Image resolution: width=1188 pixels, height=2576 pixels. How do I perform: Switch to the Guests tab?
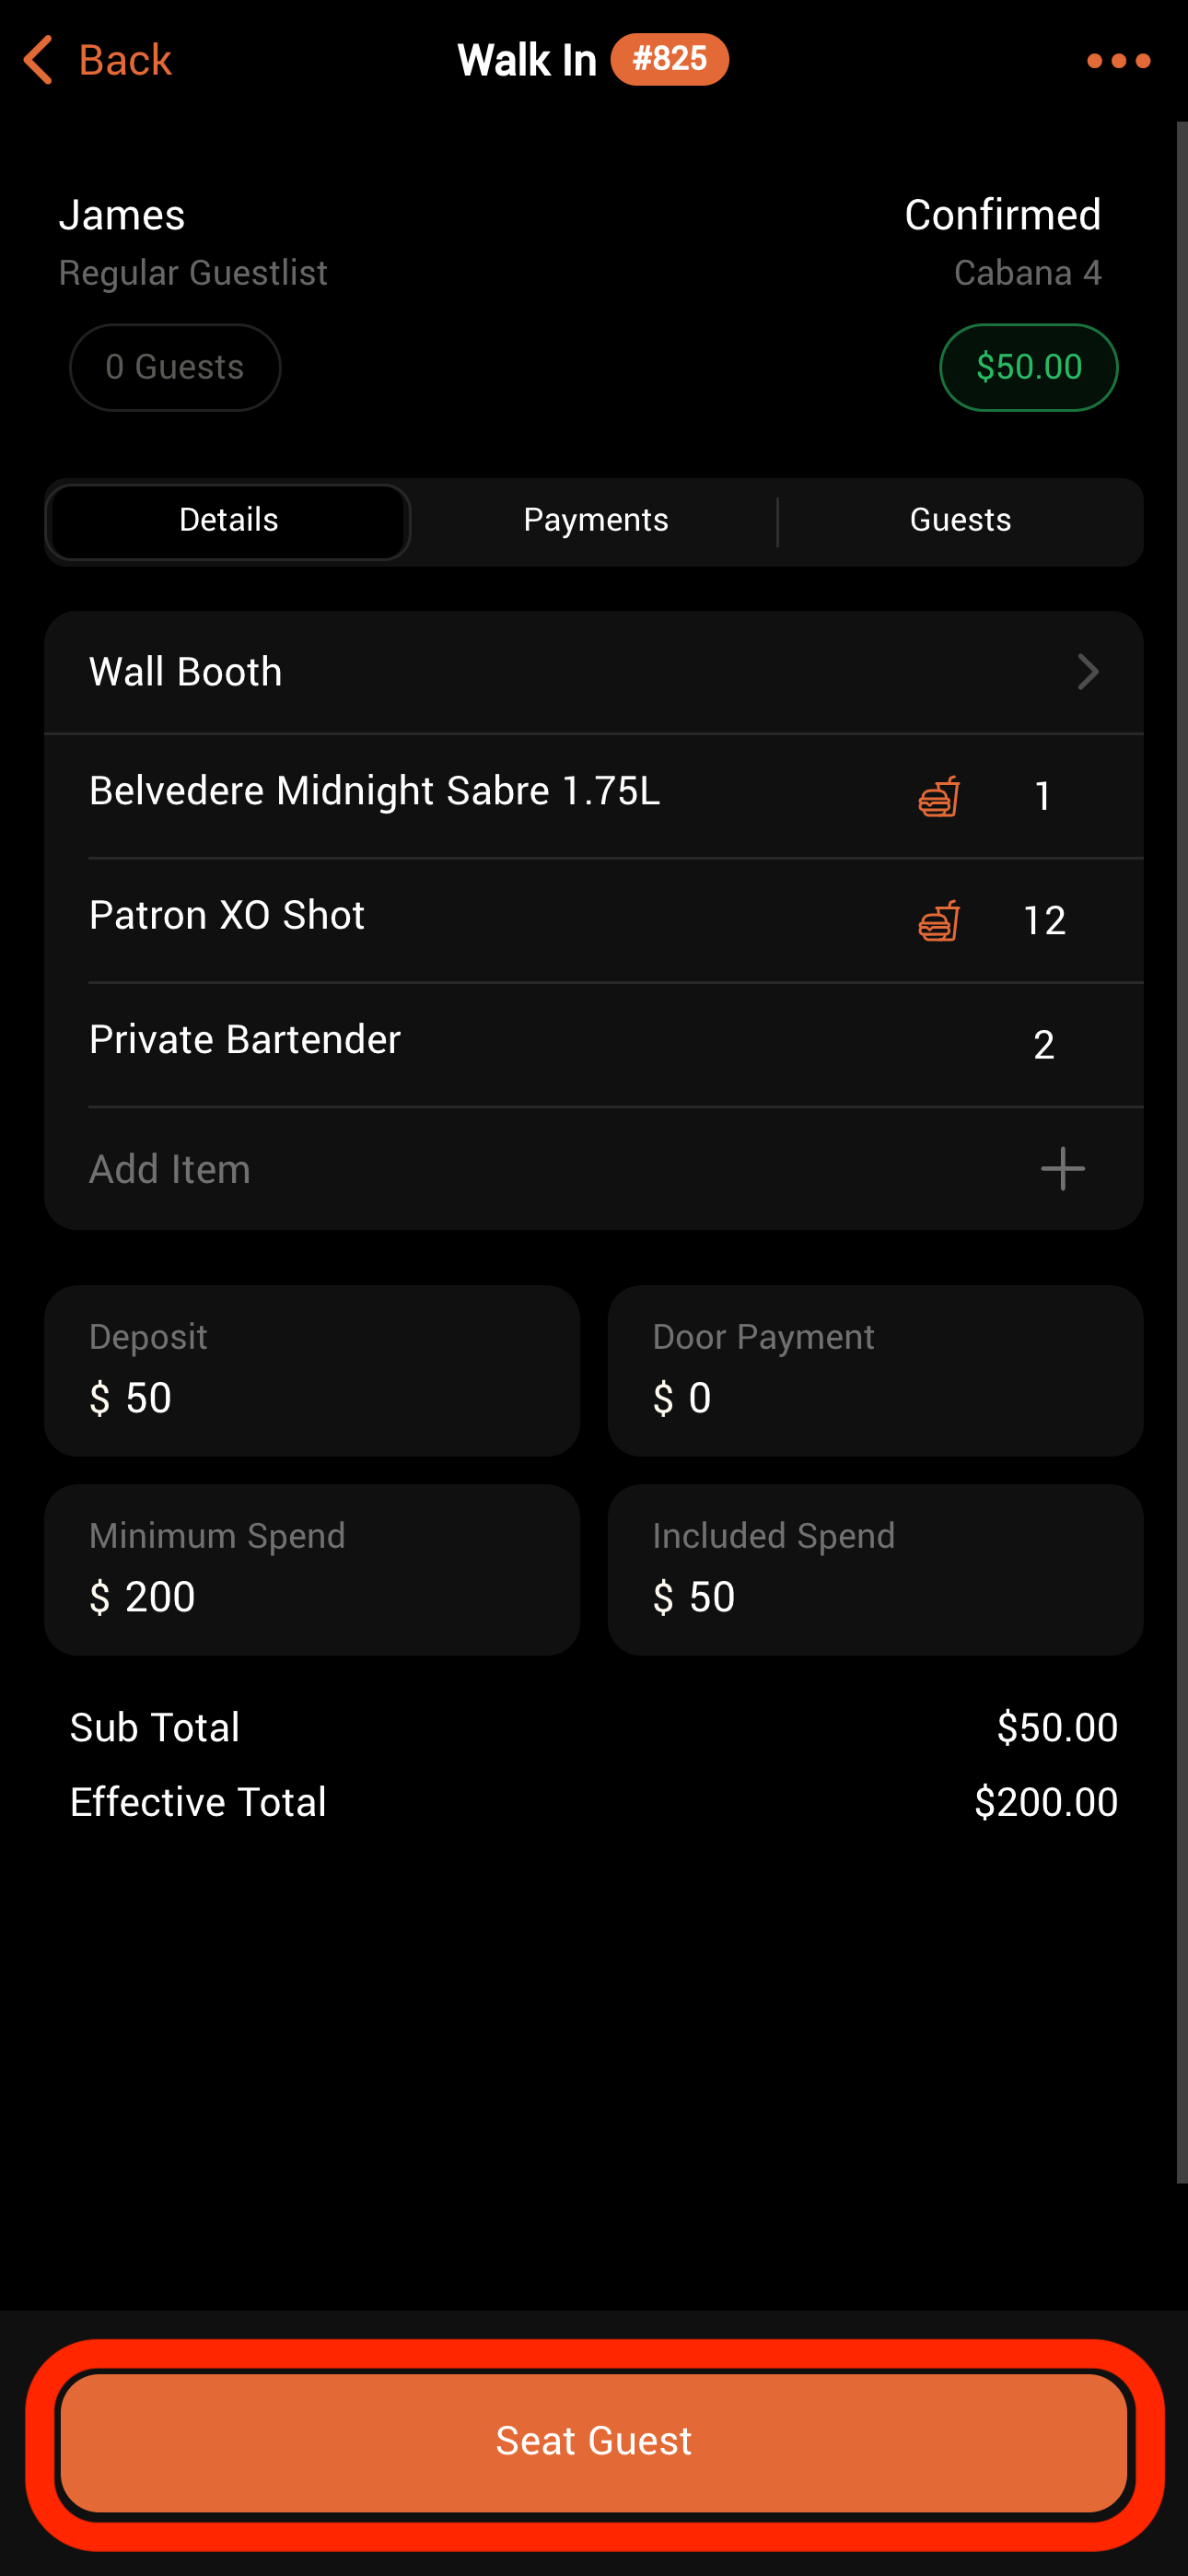(x=960, y=520)
